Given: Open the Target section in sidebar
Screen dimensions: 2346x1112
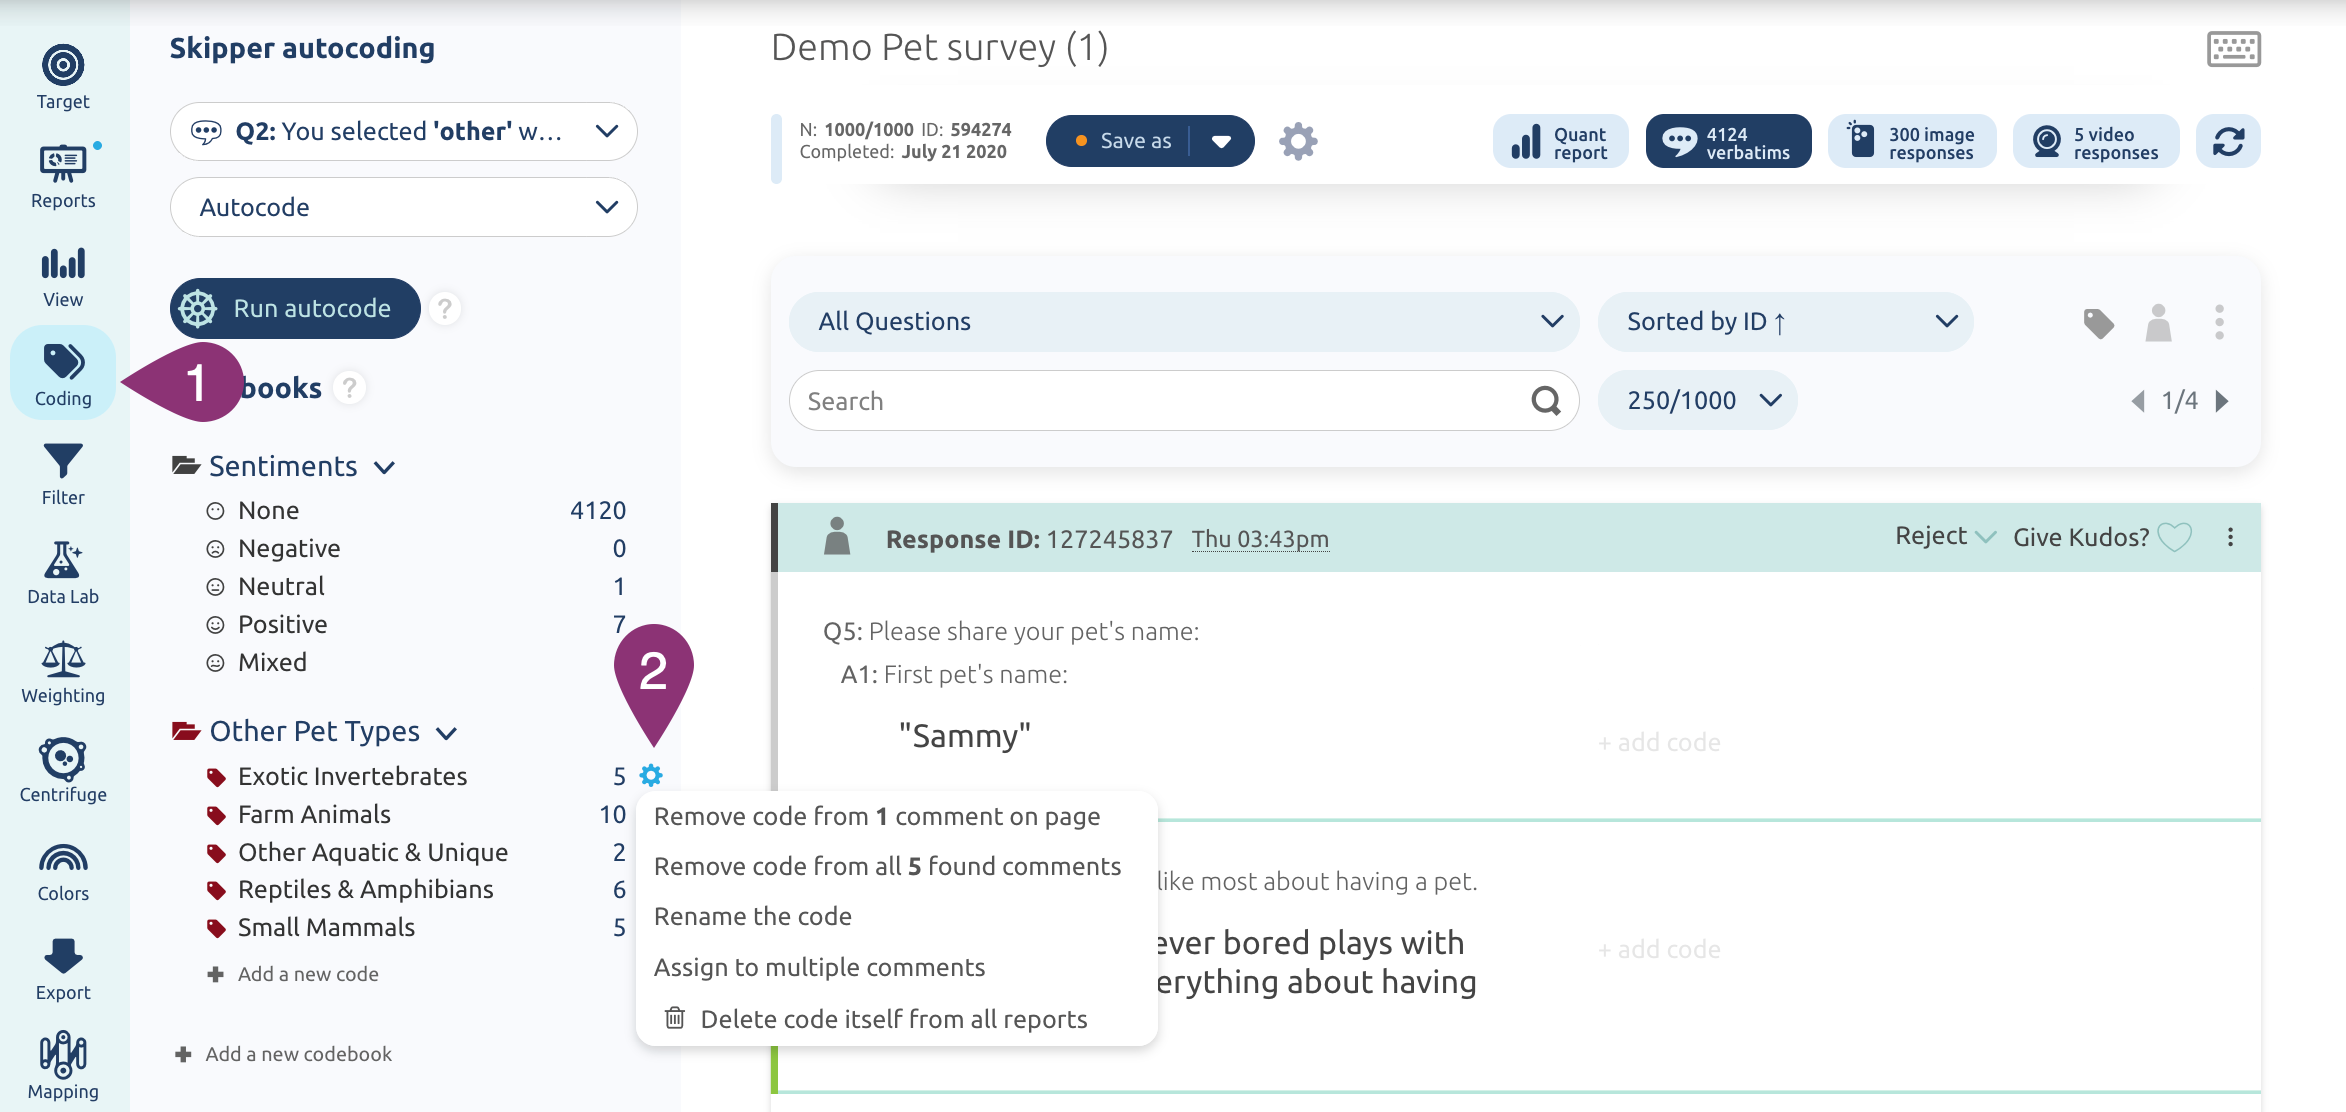Looking at the screenshot, I should [x=63, y=78].
